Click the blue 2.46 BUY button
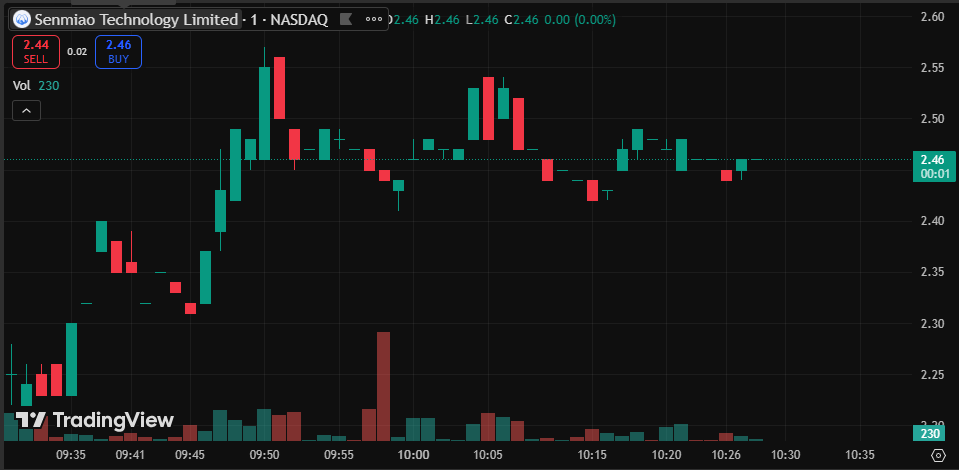 coord(118,51)
